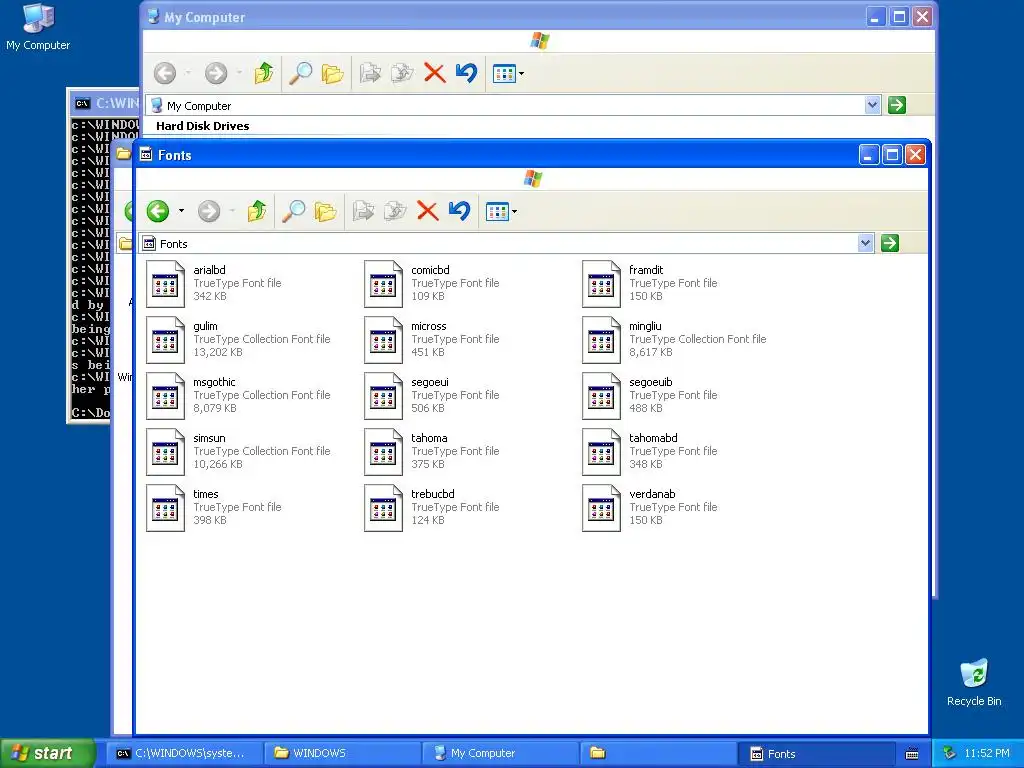Viewport: 1024px width, 768px height.
Task: Click the Fonts address bar field
Action: pyautogui.click(x=500, y=244)
